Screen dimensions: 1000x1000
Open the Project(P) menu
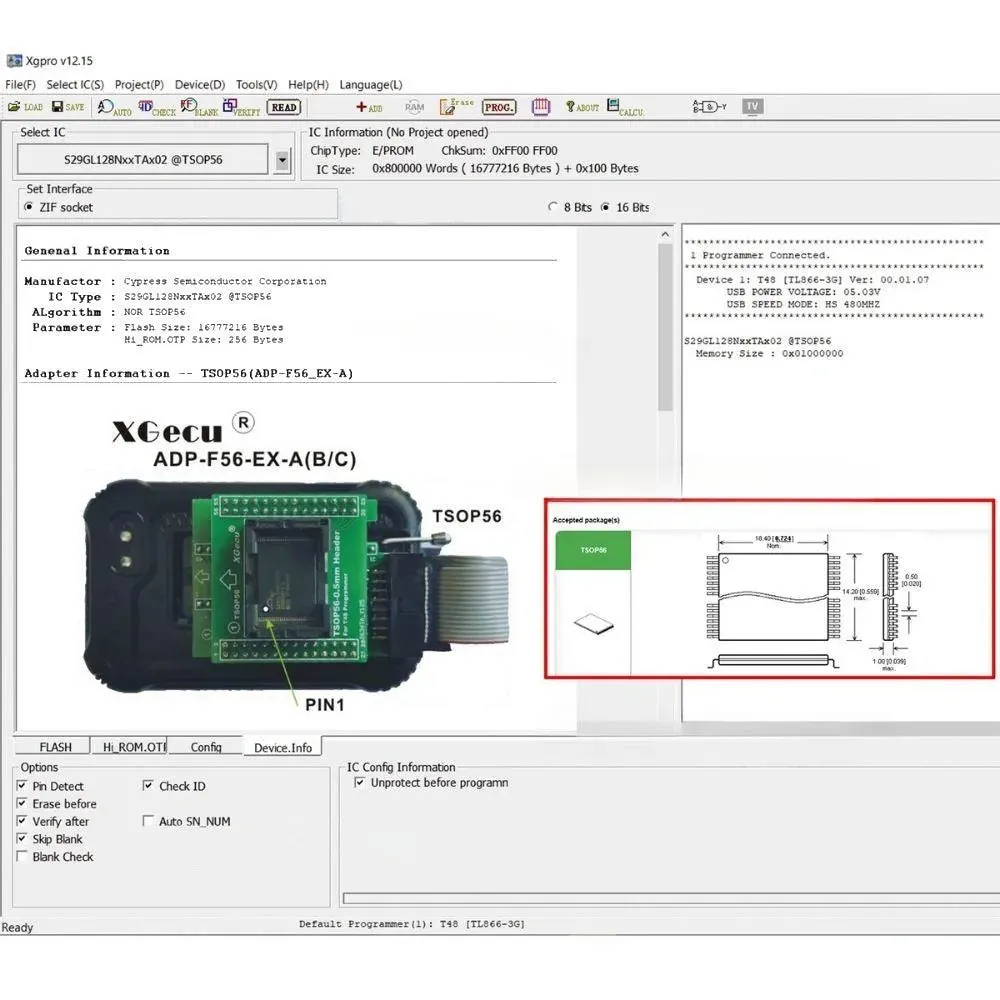click(x=139, y=85)
